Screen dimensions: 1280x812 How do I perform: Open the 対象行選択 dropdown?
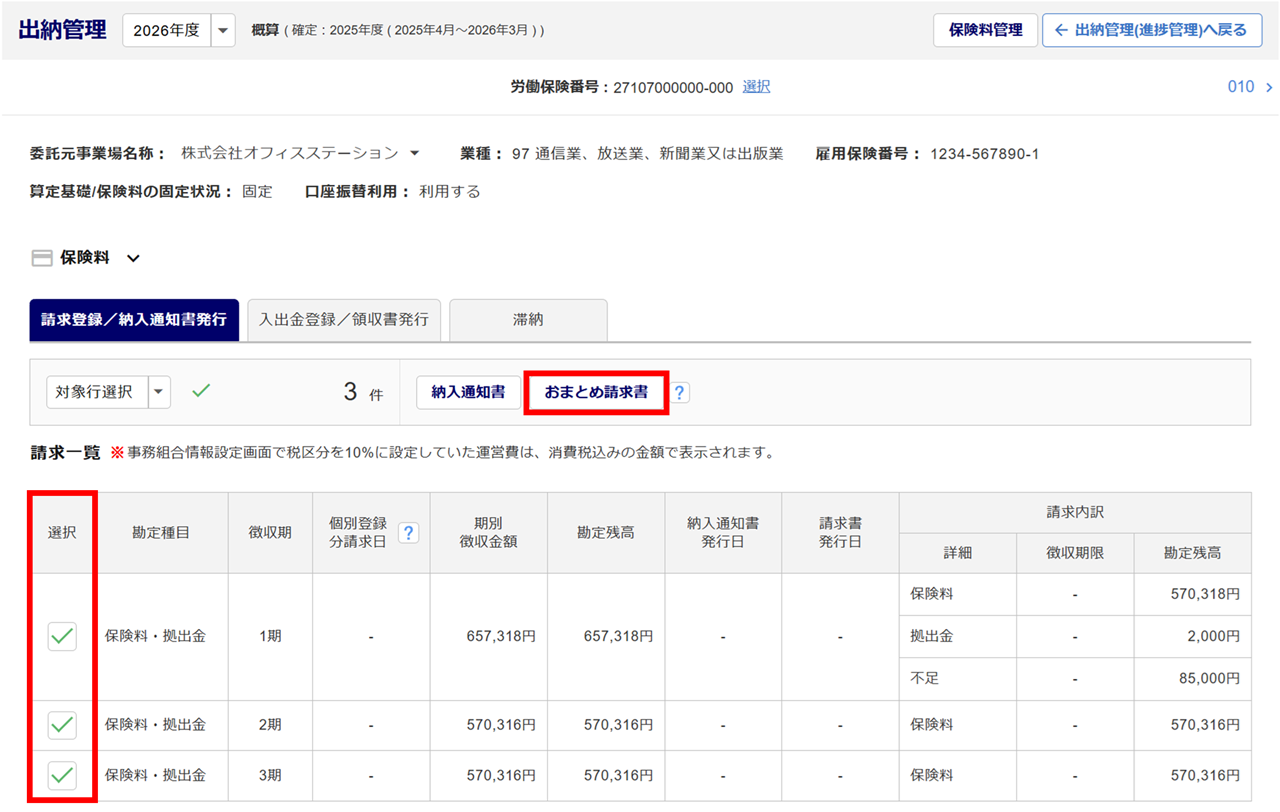[159, 392]
